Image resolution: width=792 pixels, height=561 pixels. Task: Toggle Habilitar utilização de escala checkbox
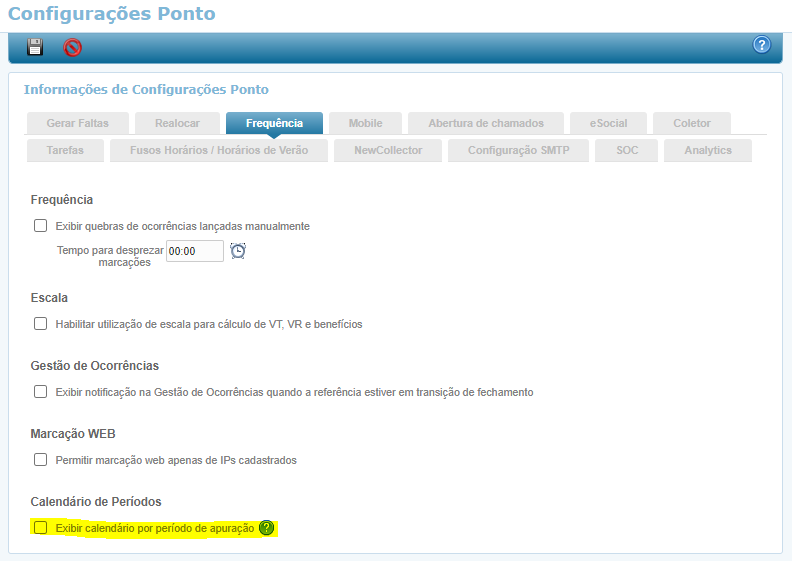click(41, 324)
